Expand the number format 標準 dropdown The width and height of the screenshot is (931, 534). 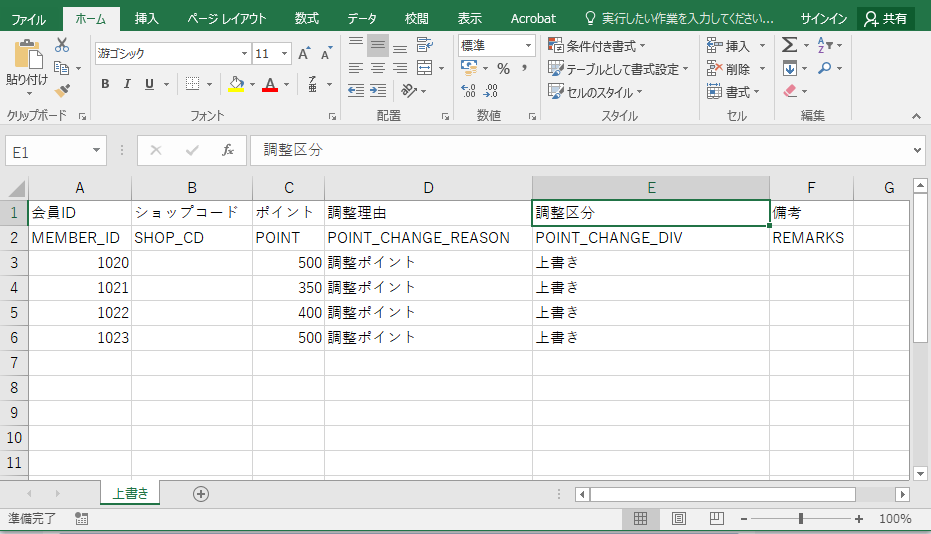[x=528, y=45]
